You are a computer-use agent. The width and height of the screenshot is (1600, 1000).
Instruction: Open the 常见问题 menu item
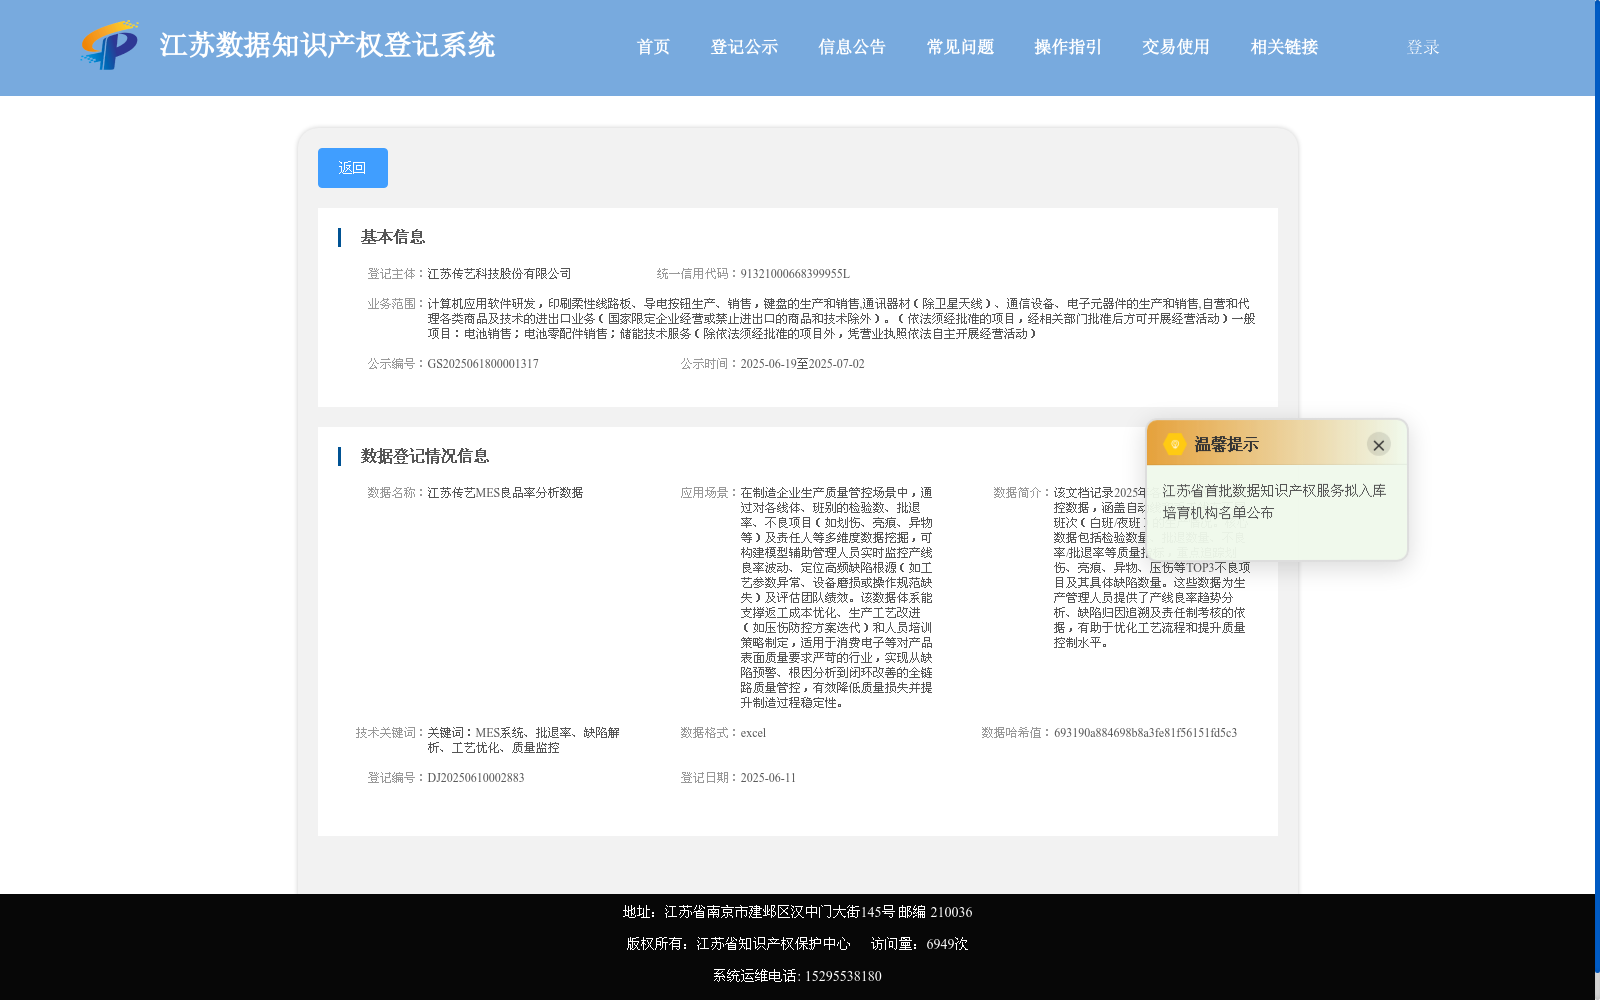(960, 47)
